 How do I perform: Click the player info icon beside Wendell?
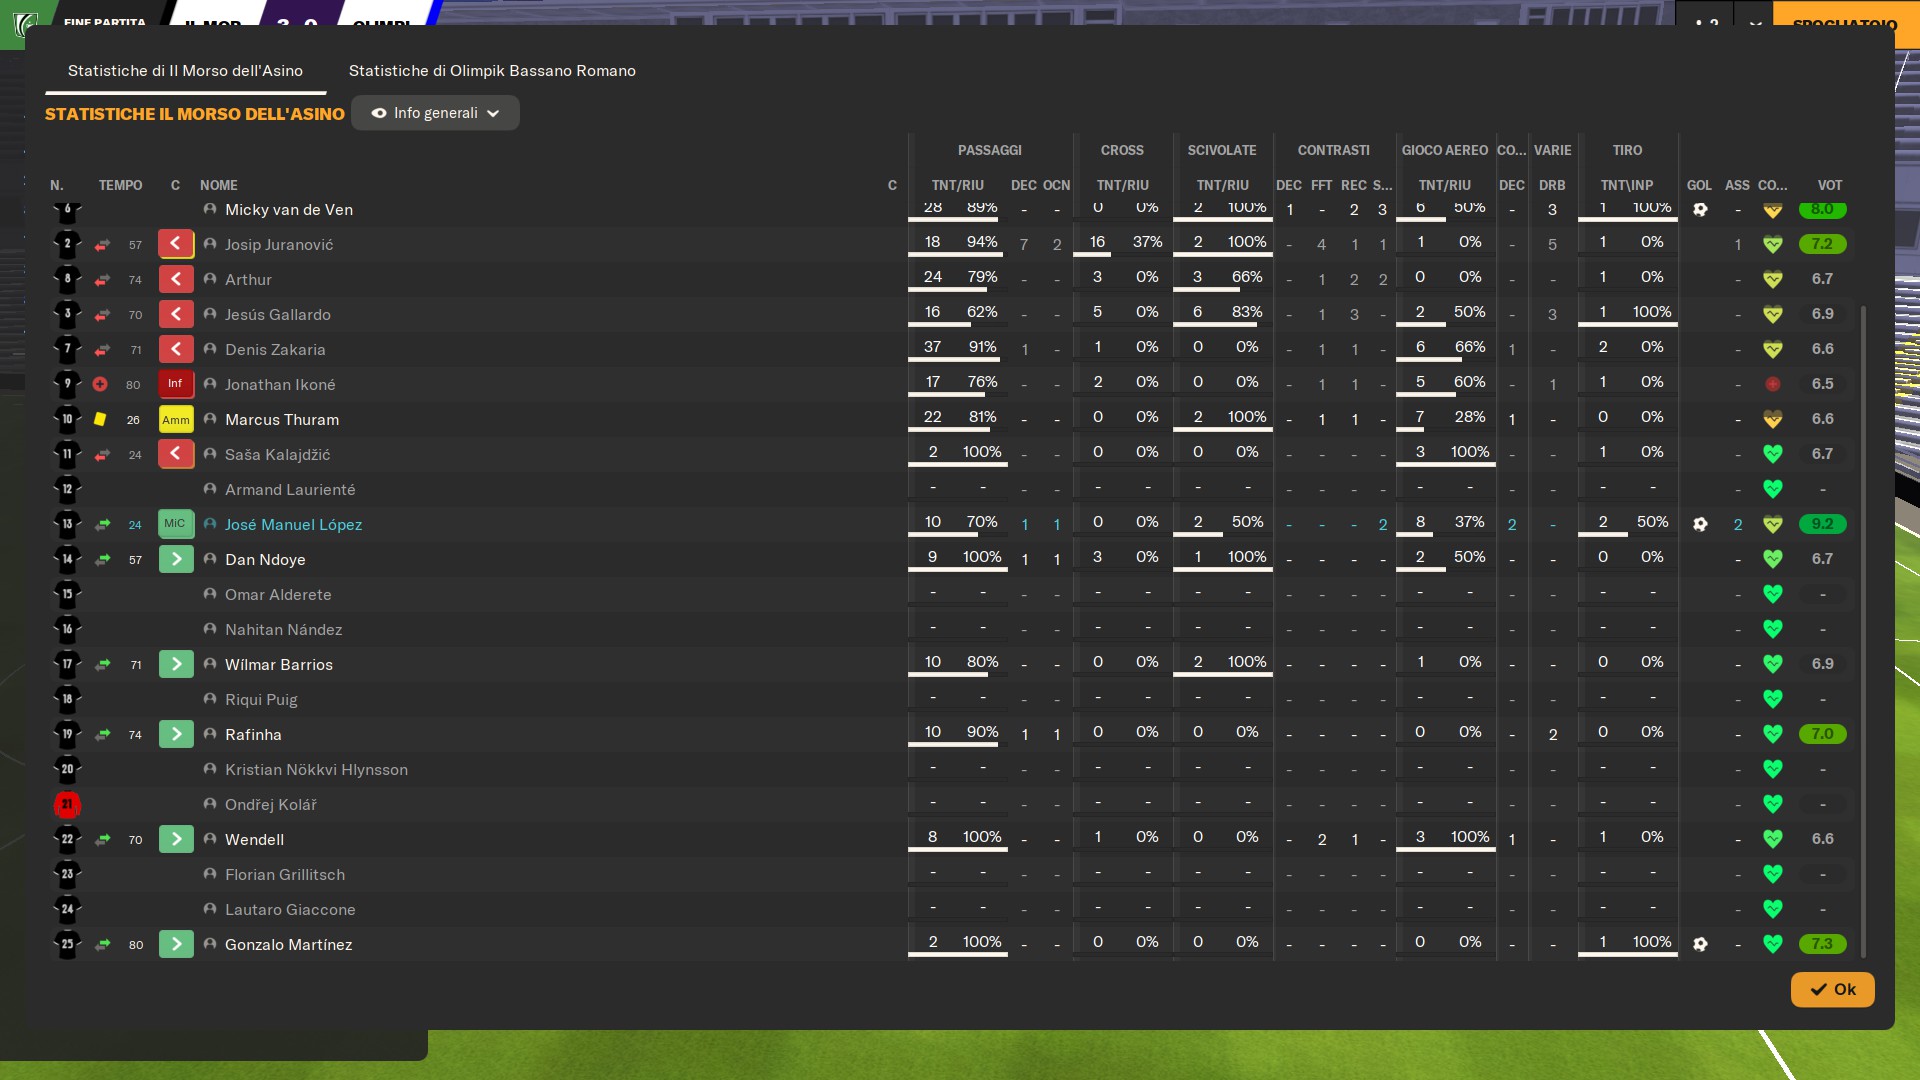pos(210,839)
